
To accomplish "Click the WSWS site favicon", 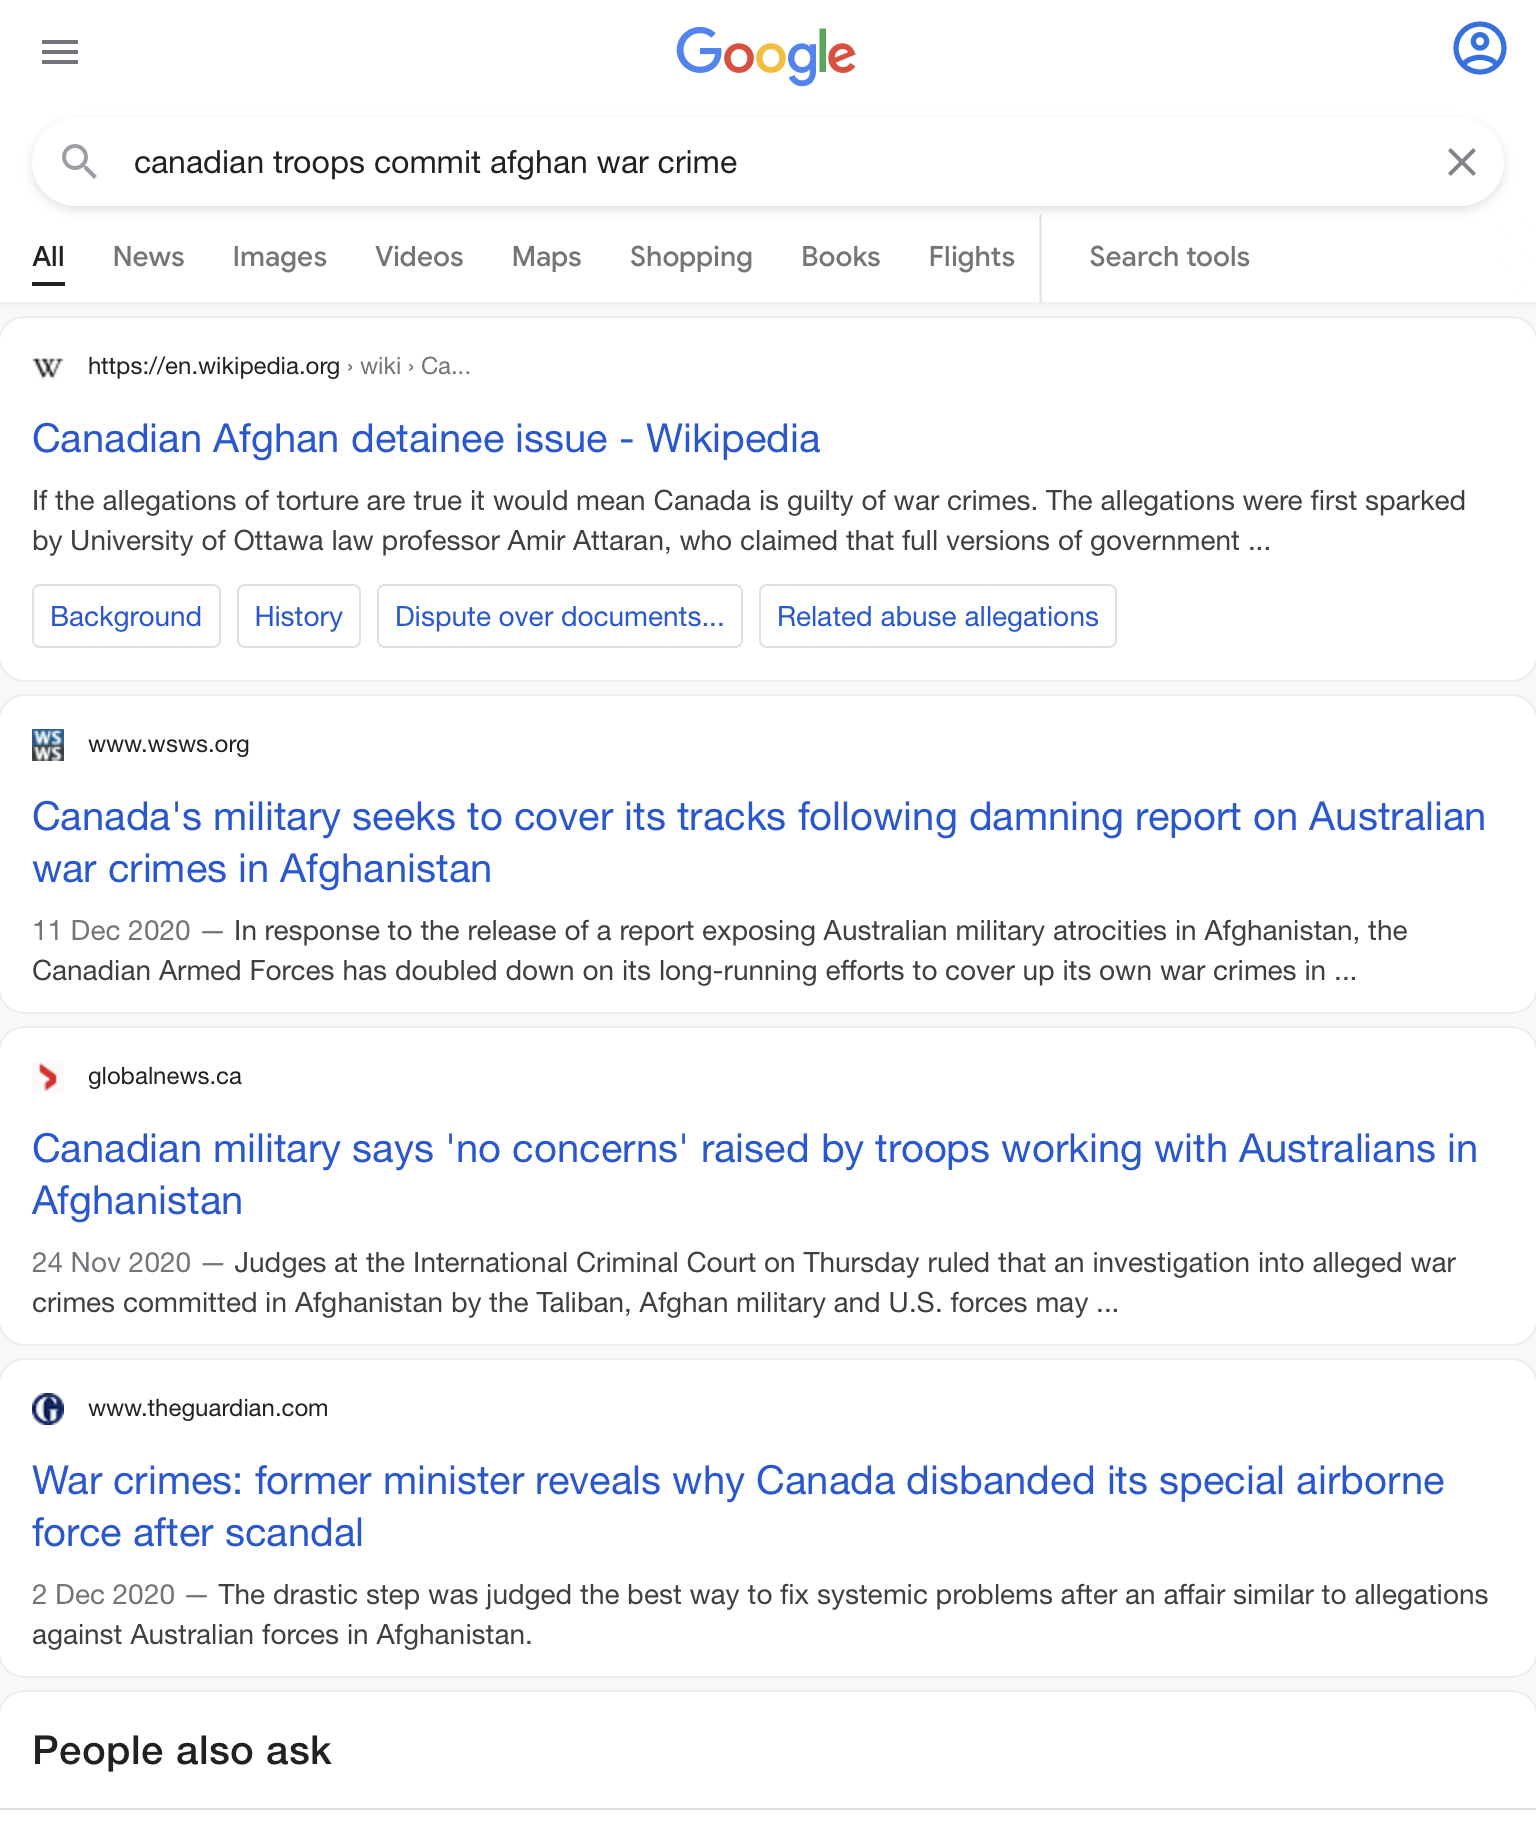I will coord(48,745).
